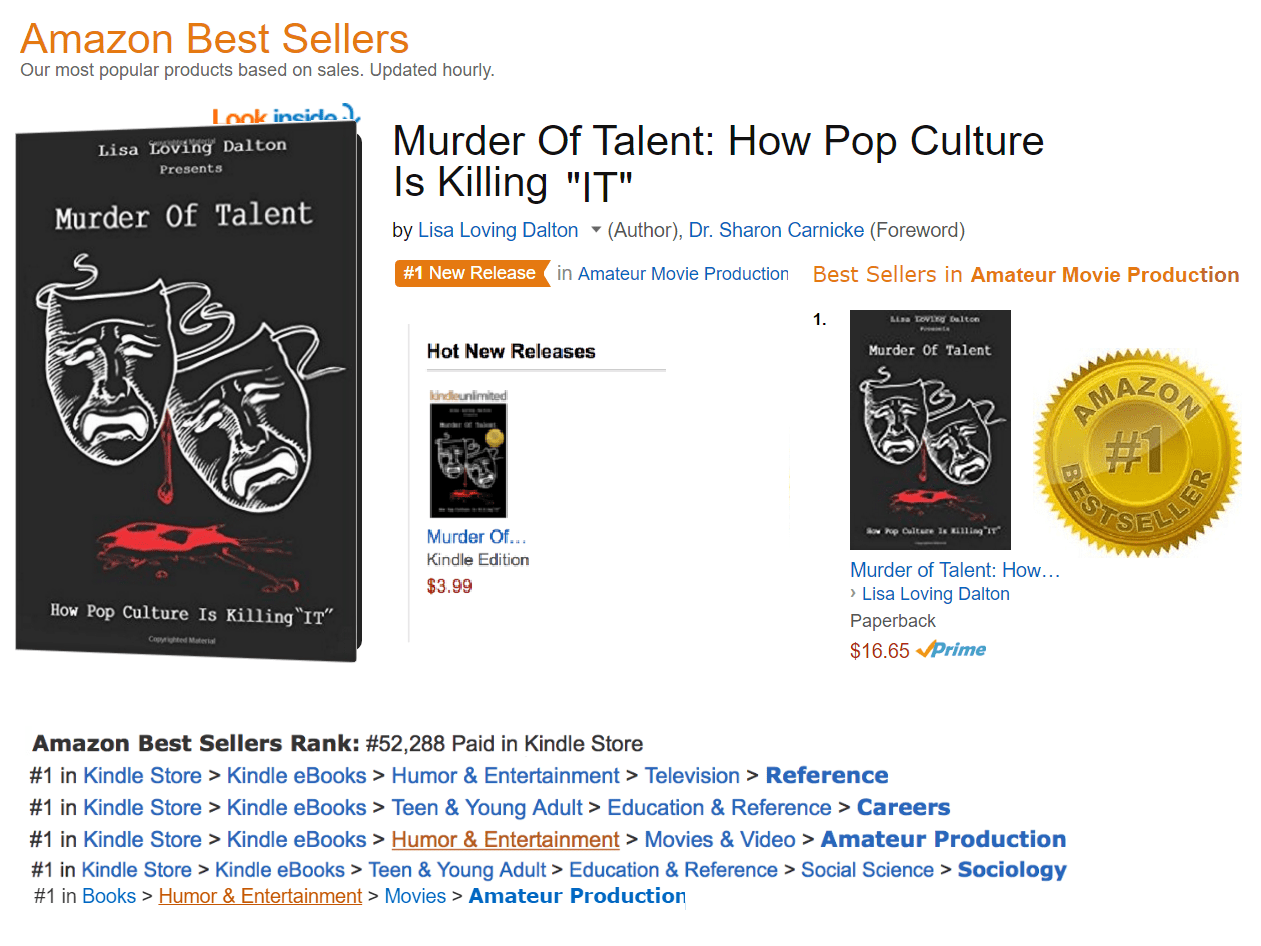1261x946 pixels.
Task: Open the large Murder Of Talent book cover
Action: pyautogui.click(x=187, y=390)
